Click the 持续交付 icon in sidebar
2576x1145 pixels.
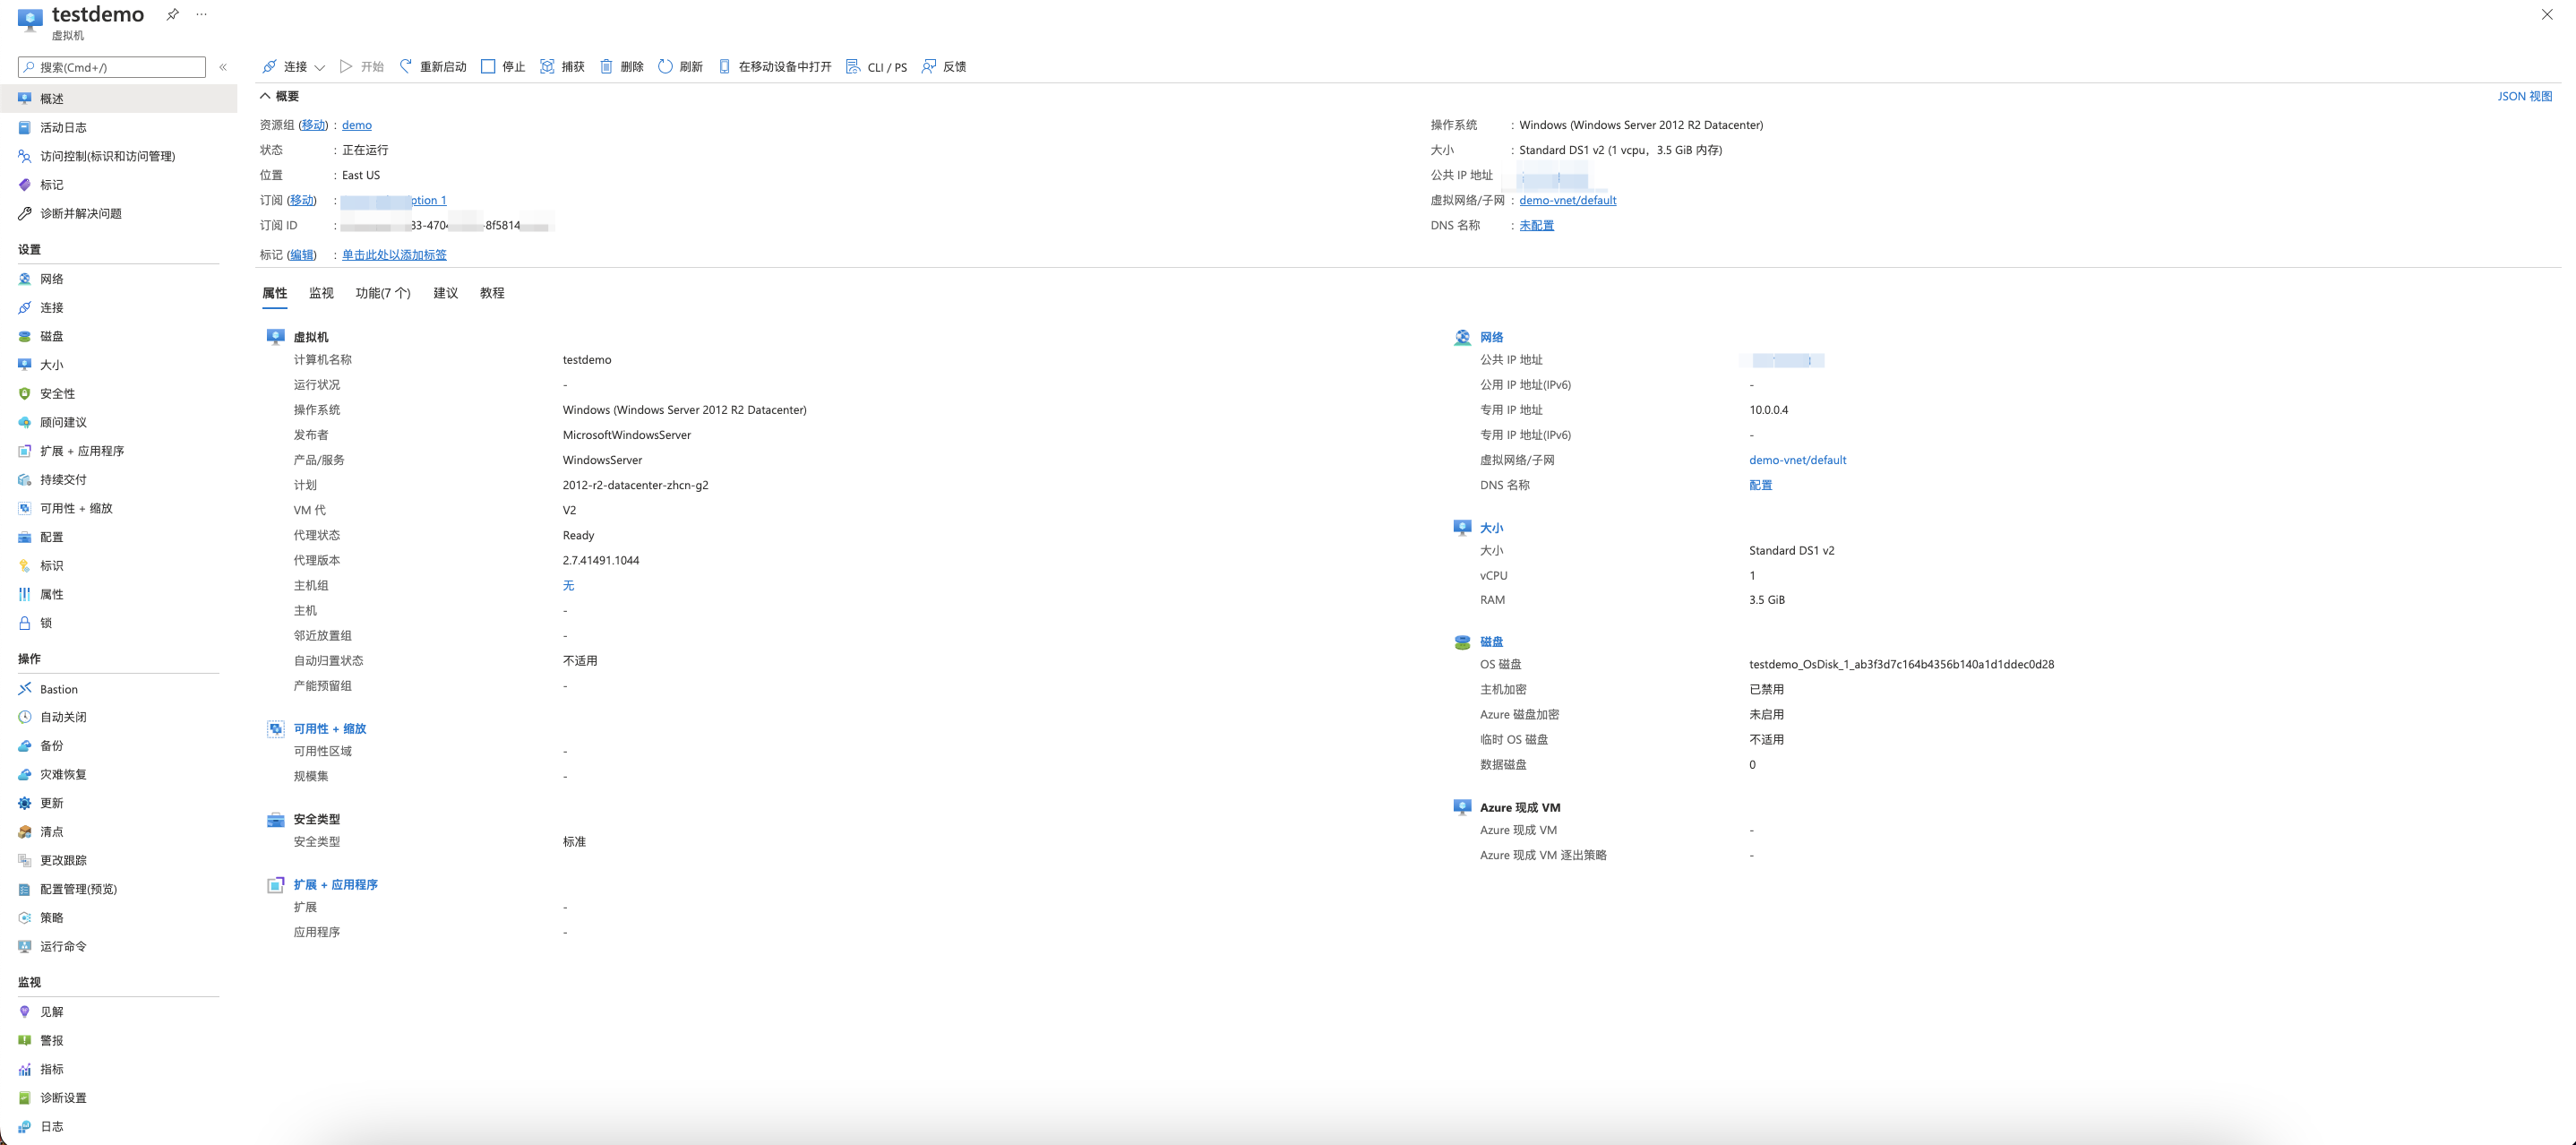(25, 480)
